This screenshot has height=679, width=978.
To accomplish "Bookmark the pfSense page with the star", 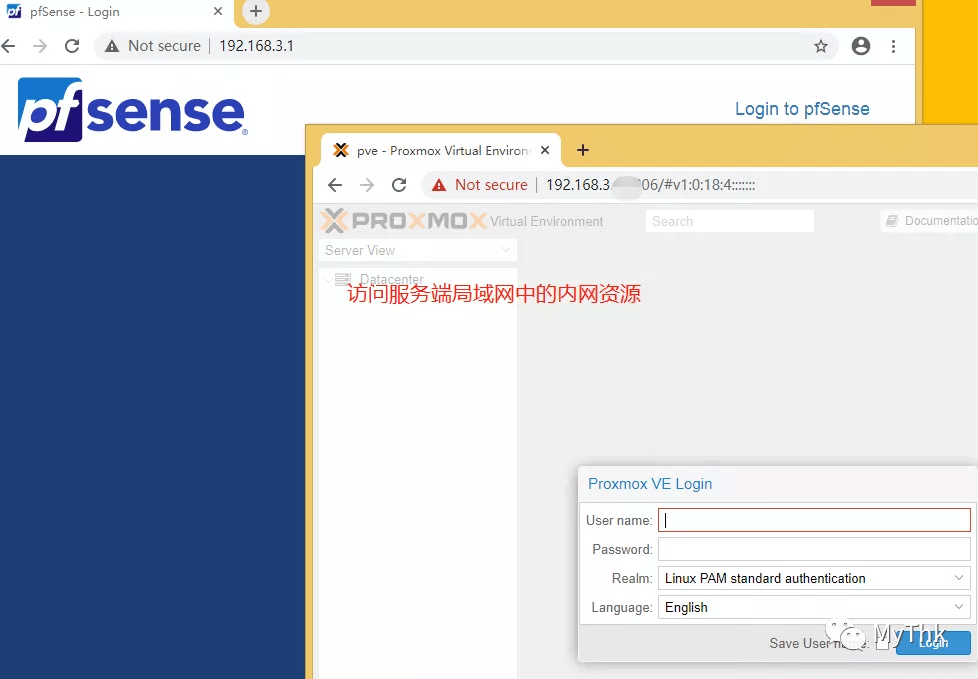I will coord(821,46).
